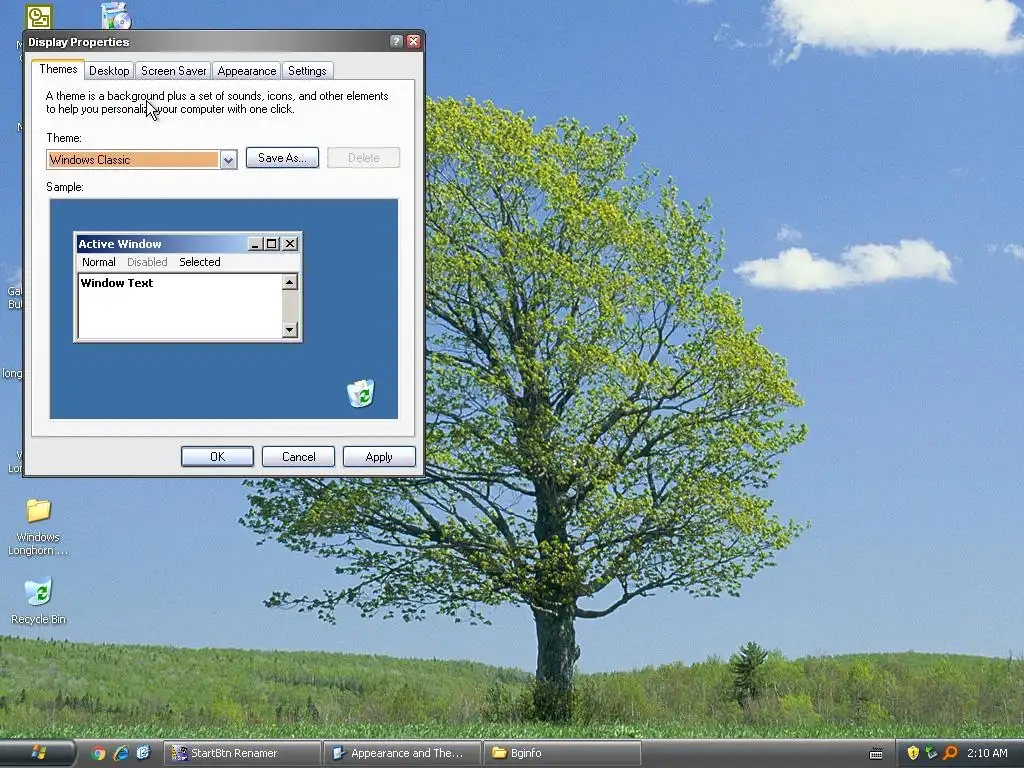This screenshot has width=1024, height=768.
Task: Open the Bginfo taskbar window
Action: click(x=562, y=753)
